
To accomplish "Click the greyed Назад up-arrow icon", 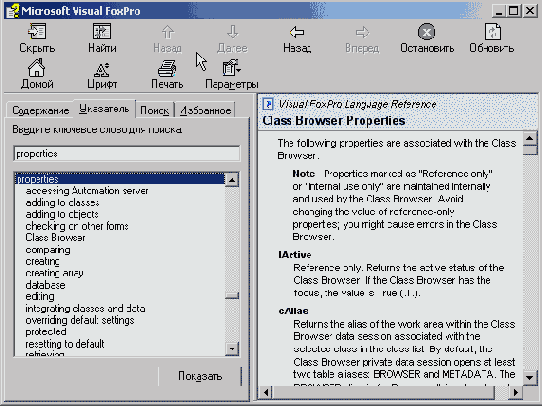I will coord(168,32).
